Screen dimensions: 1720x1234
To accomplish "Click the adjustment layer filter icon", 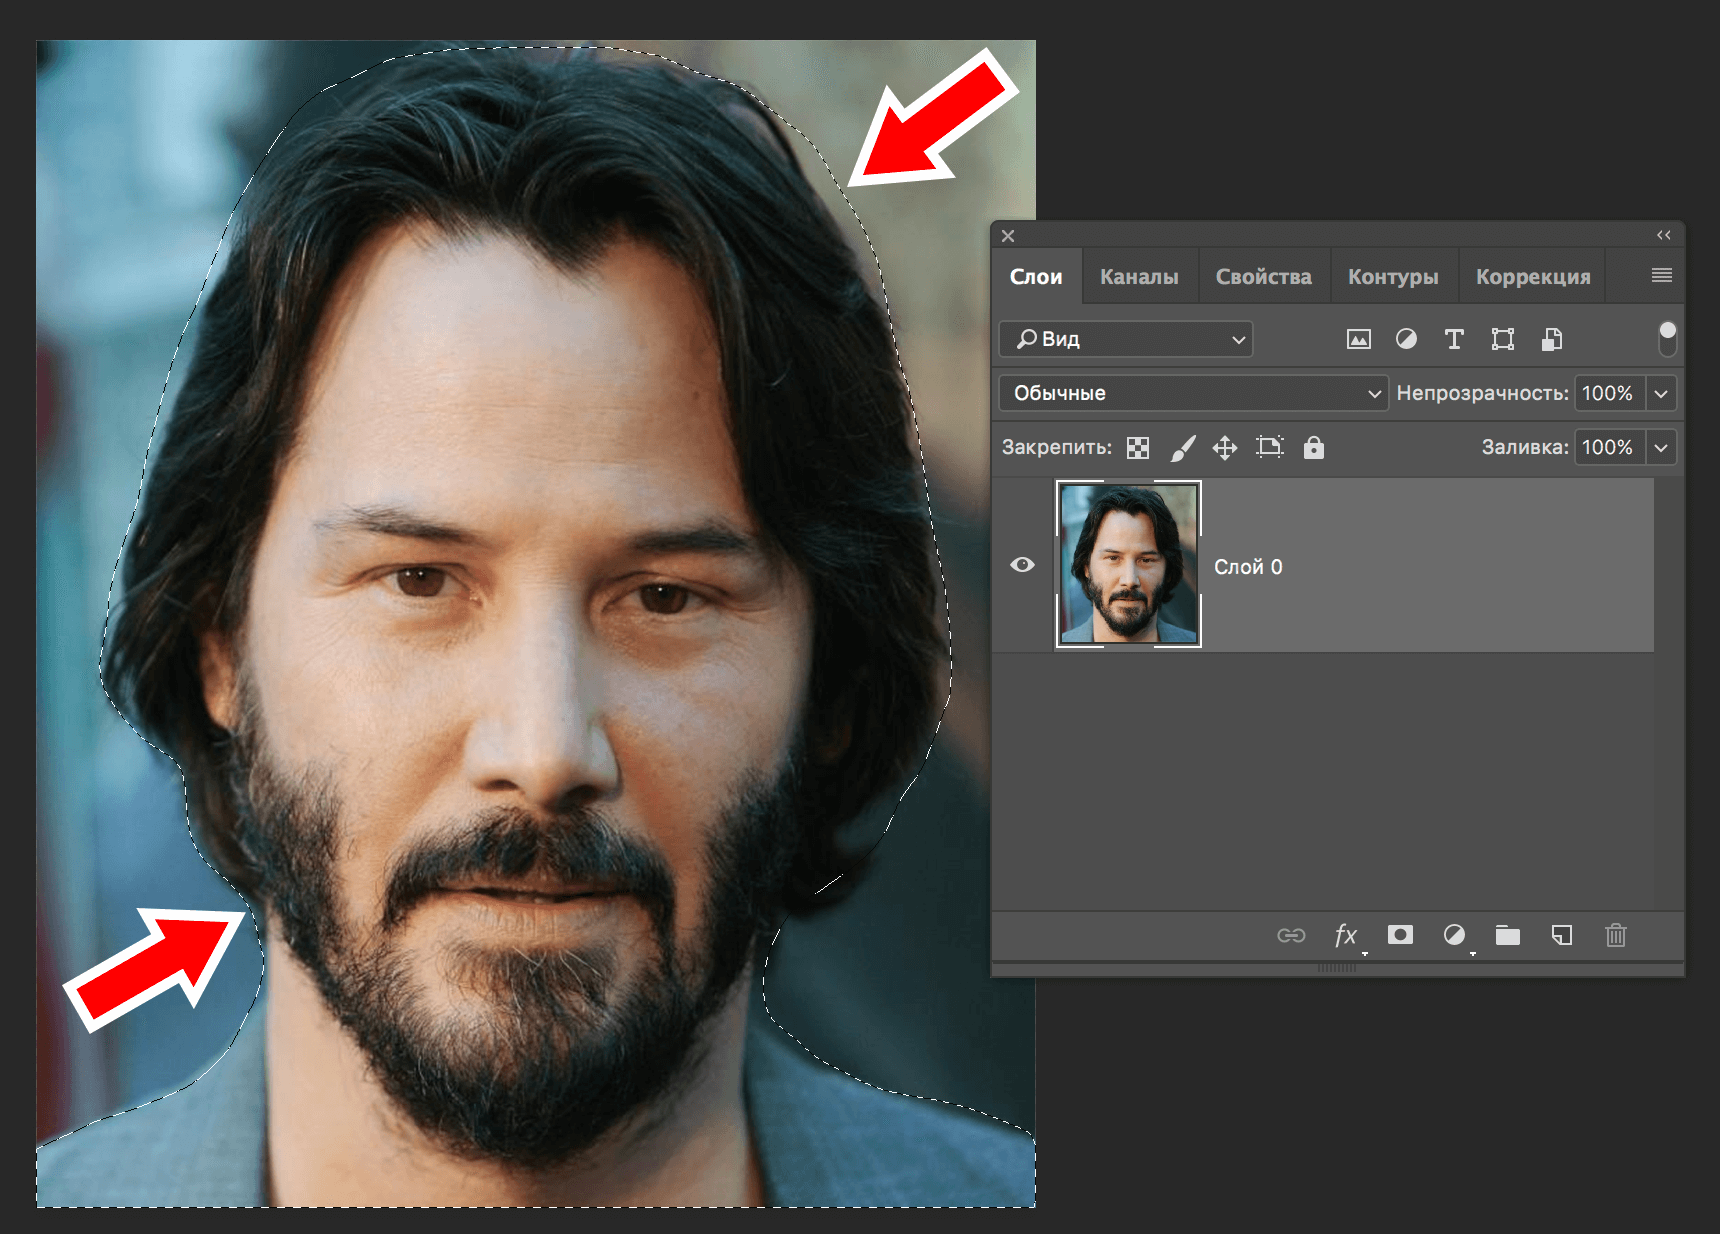I will (1406, 340).
